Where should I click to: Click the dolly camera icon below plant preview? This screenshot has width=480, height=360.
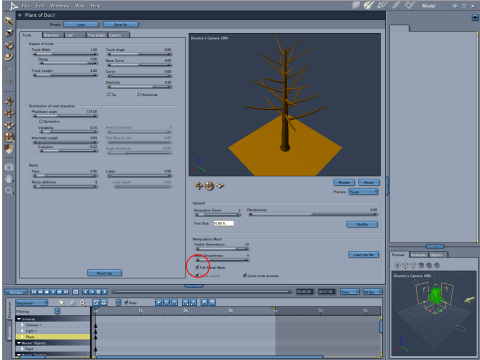(x=220, y=186)
